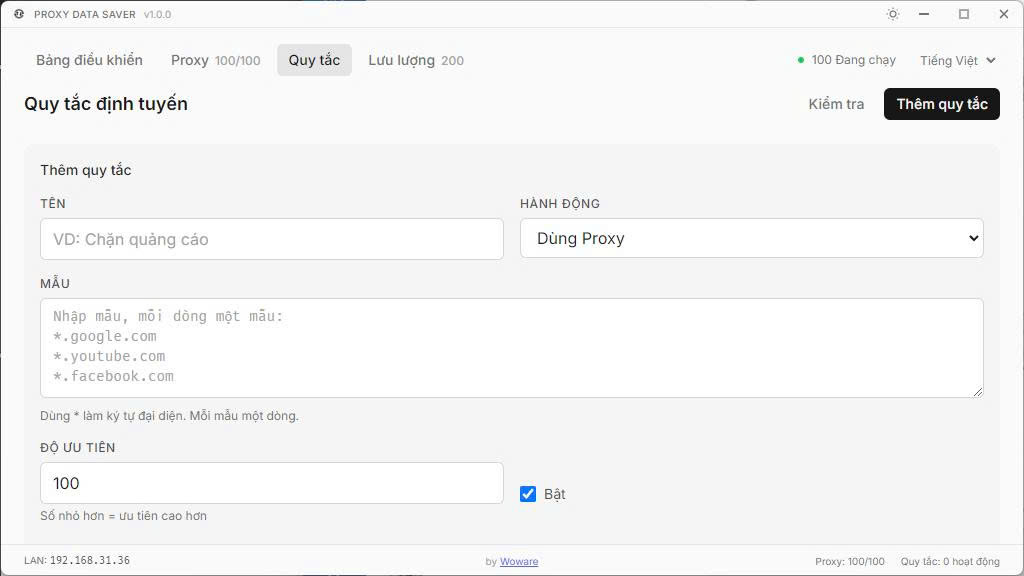Maximize the application window

click(x=964, y=14)
